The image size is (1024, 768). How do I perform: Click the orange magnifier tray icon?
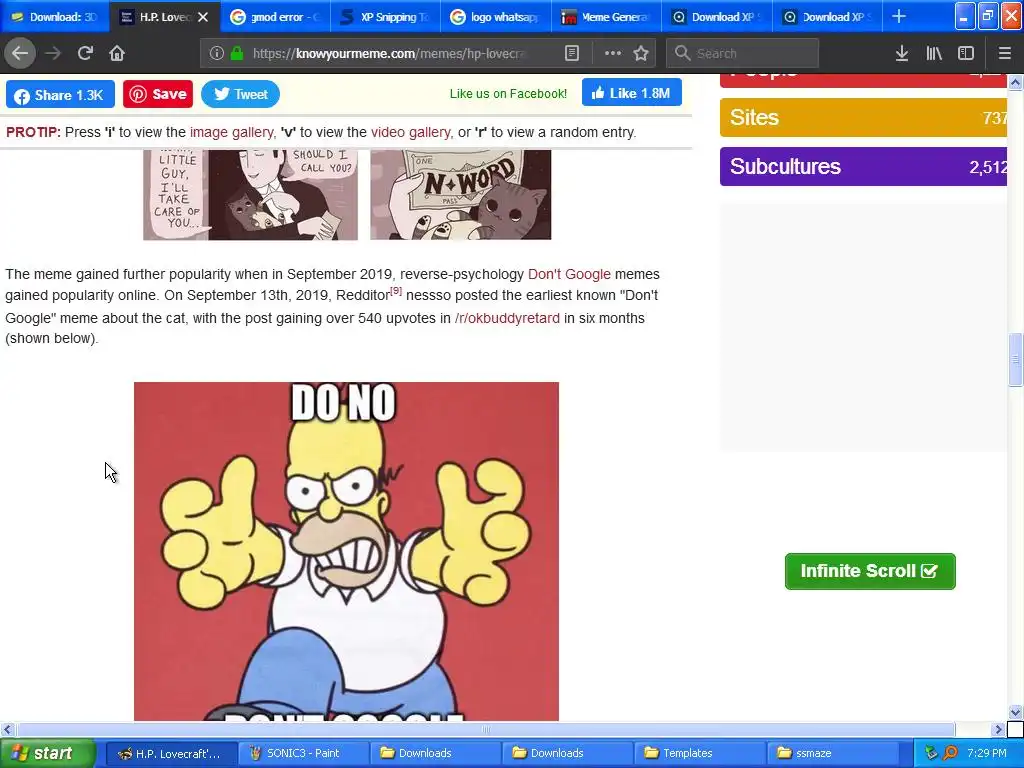point(950,753)
